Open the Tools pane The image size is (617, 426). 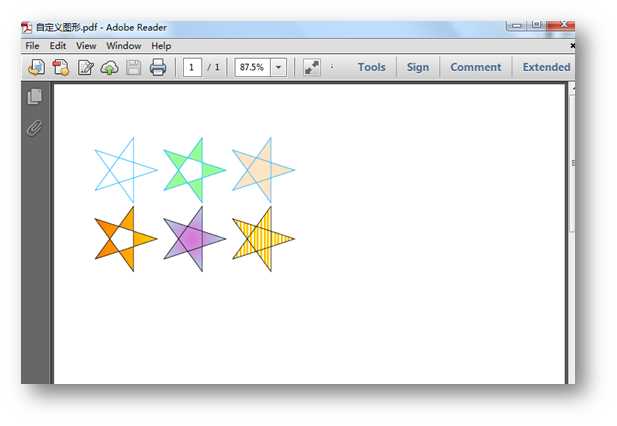[x=371, y=67]
